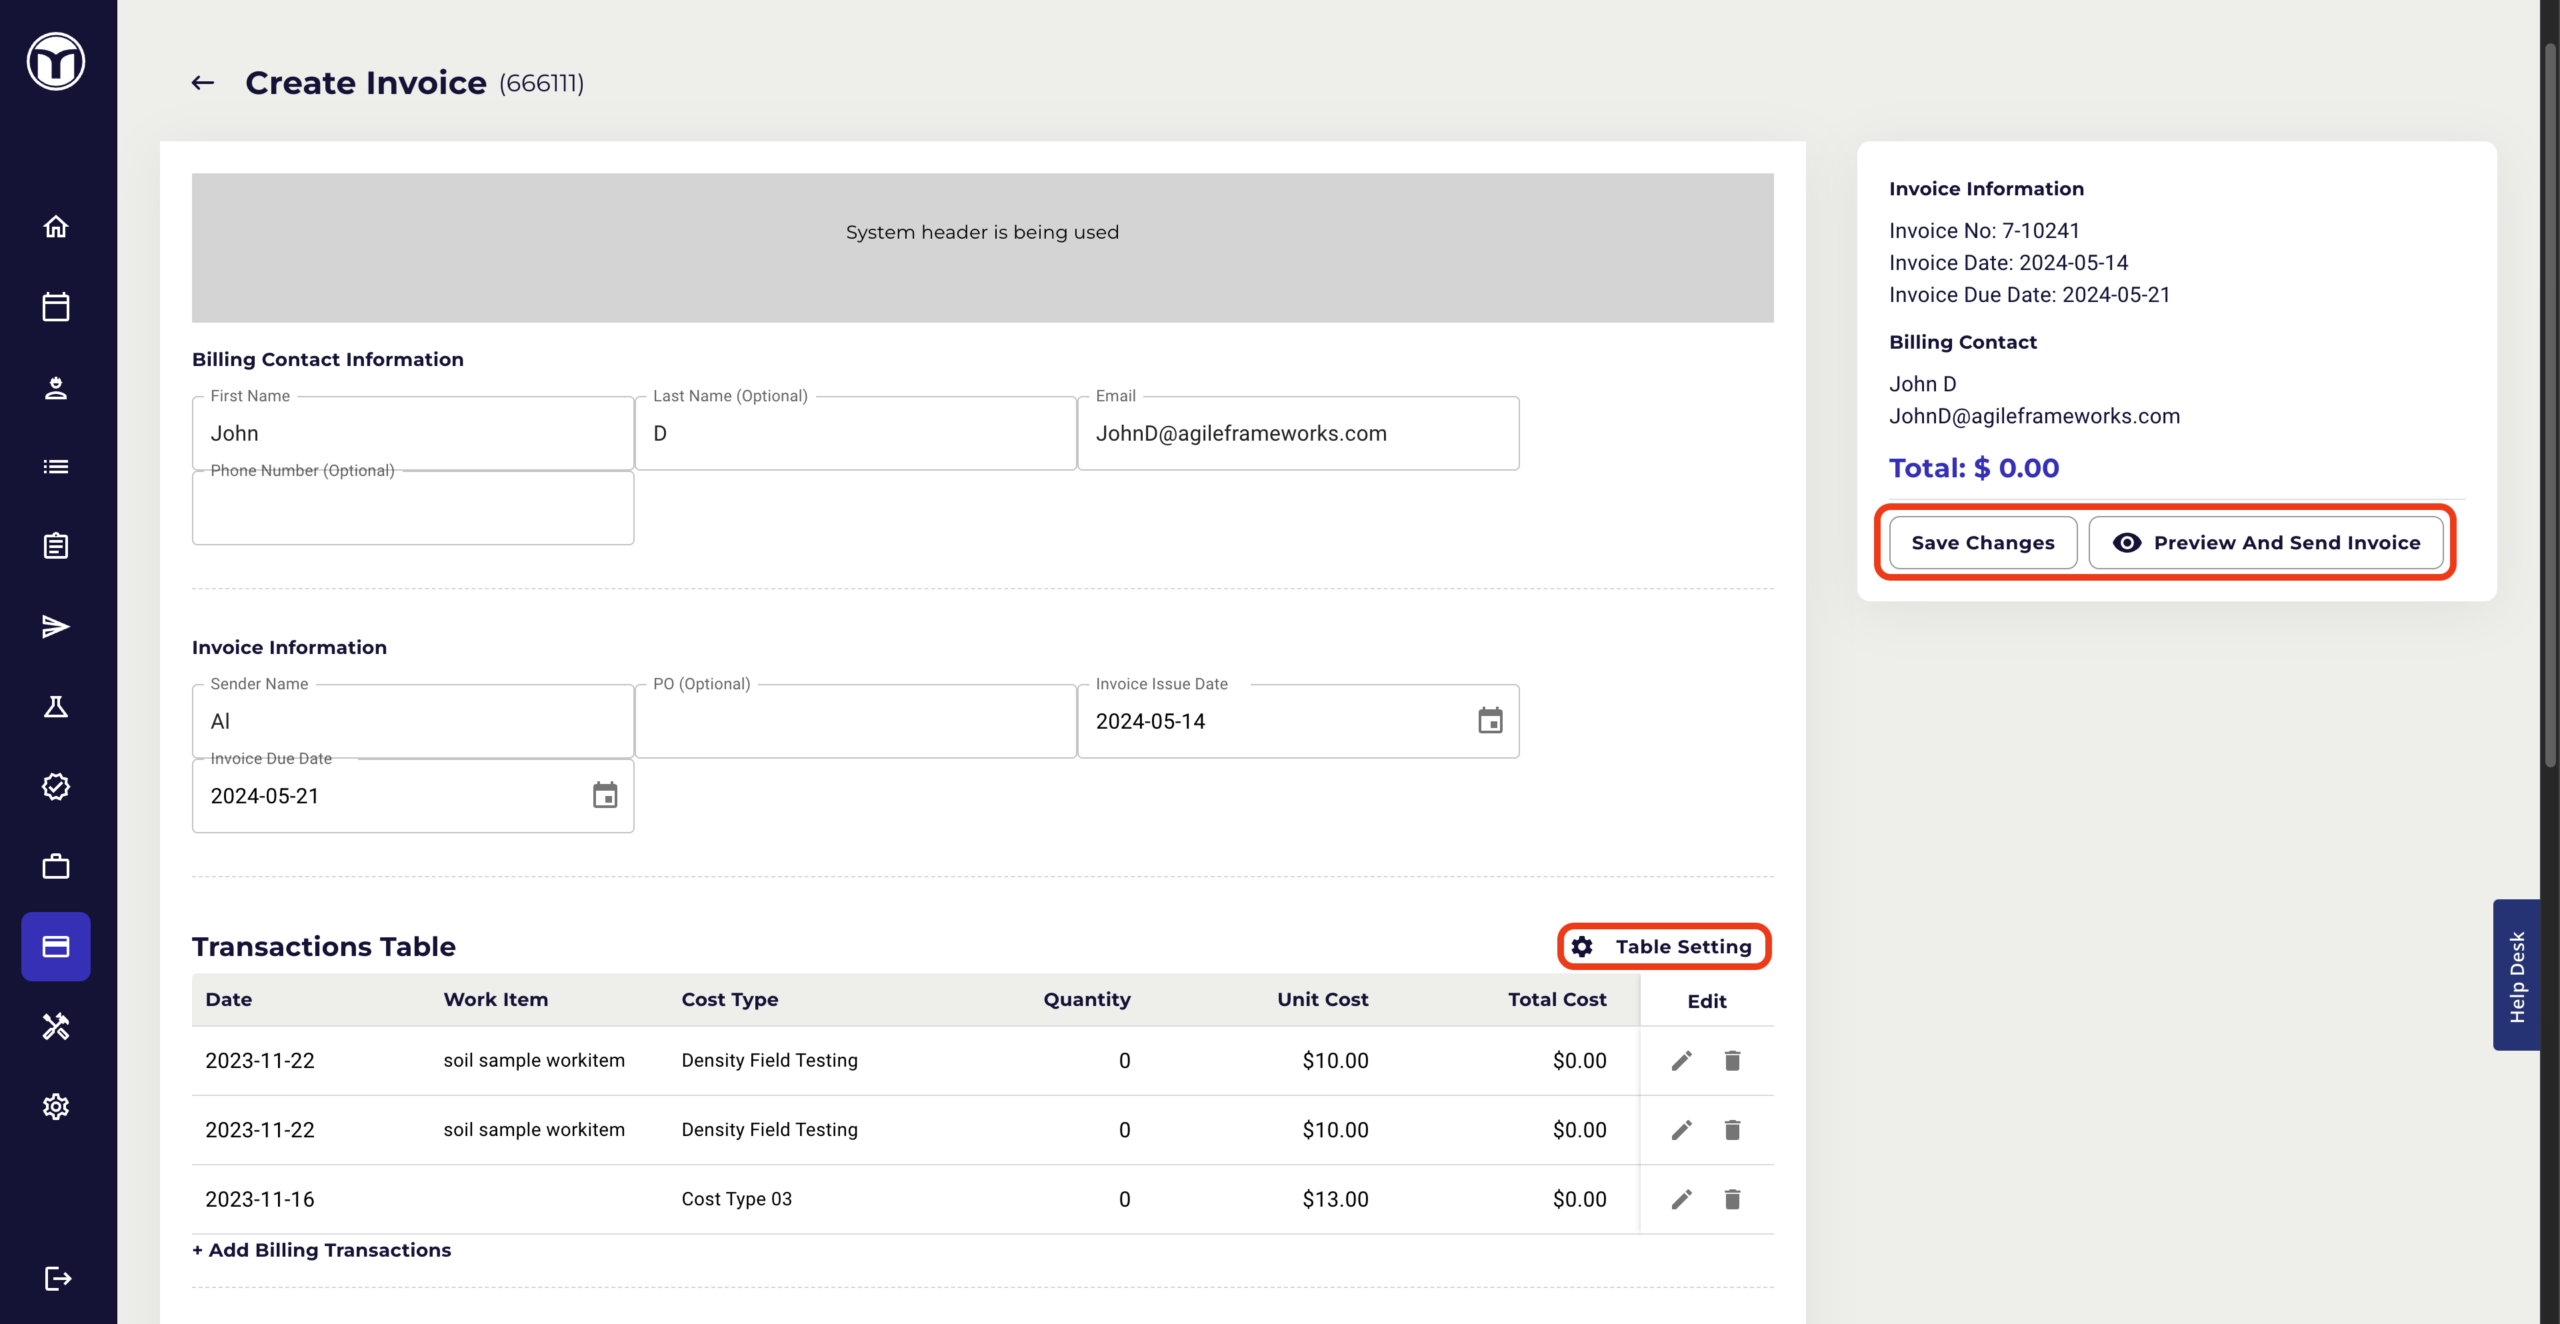Open the Help Desk side tab
The width and height of the screenshot is (2560, 1324).
tap(2517, 975)
